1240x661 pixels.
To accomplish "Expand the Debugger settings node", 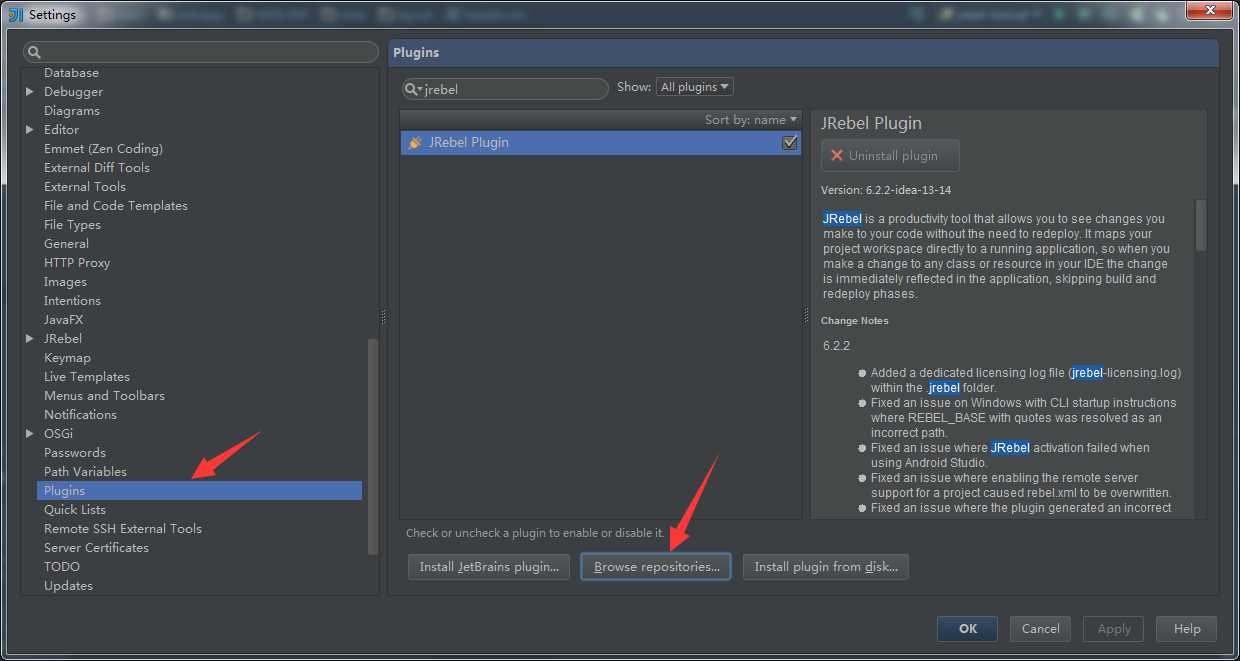I will pyautogui.click(x=30, y=92).
